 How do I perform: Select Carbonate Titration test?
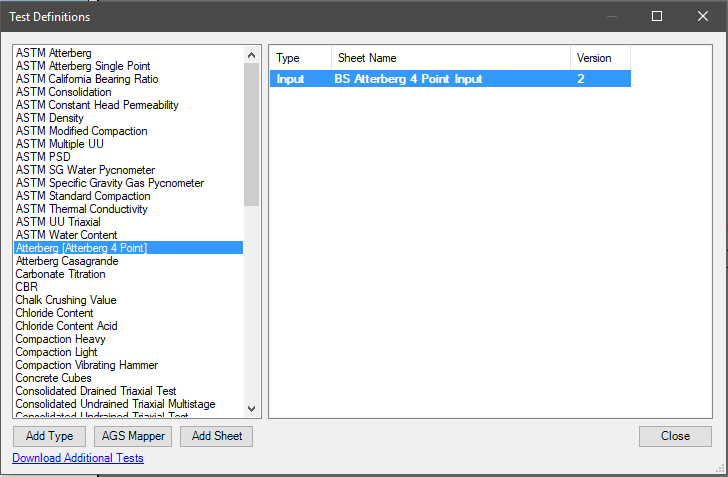coord(128,274)
